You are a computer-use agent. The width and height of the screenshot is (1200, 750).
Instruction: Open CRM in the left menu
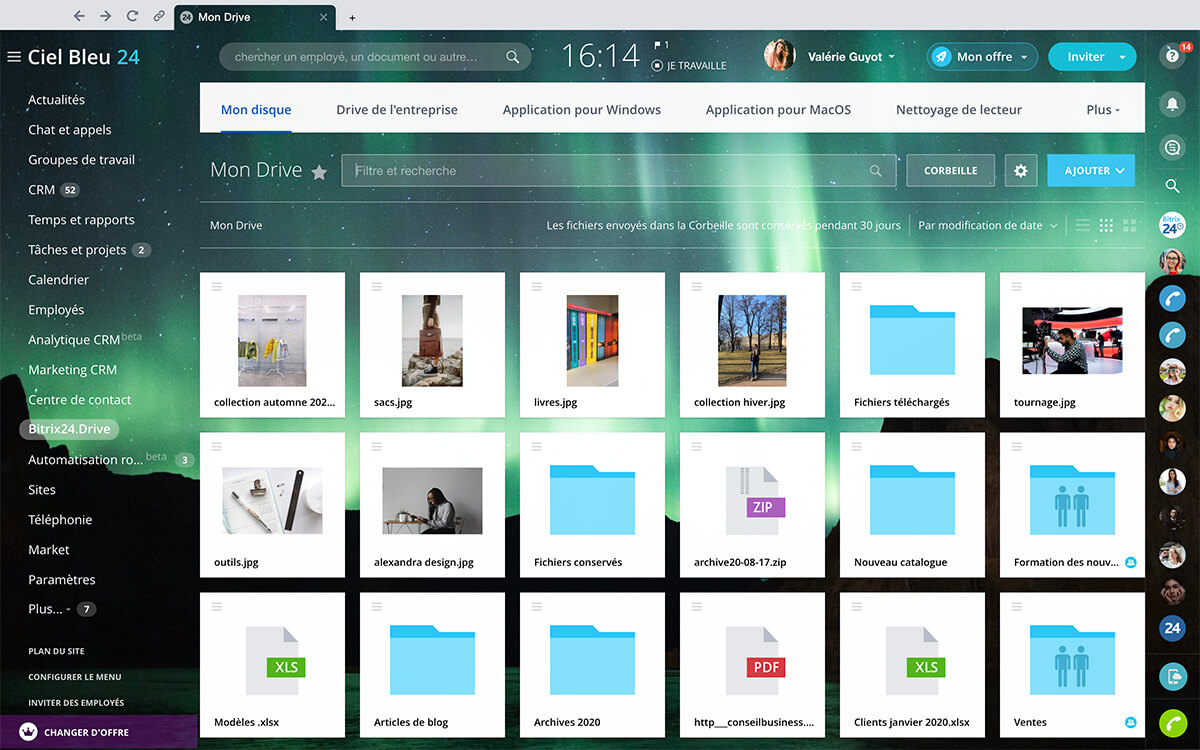(x=42, y=190)
